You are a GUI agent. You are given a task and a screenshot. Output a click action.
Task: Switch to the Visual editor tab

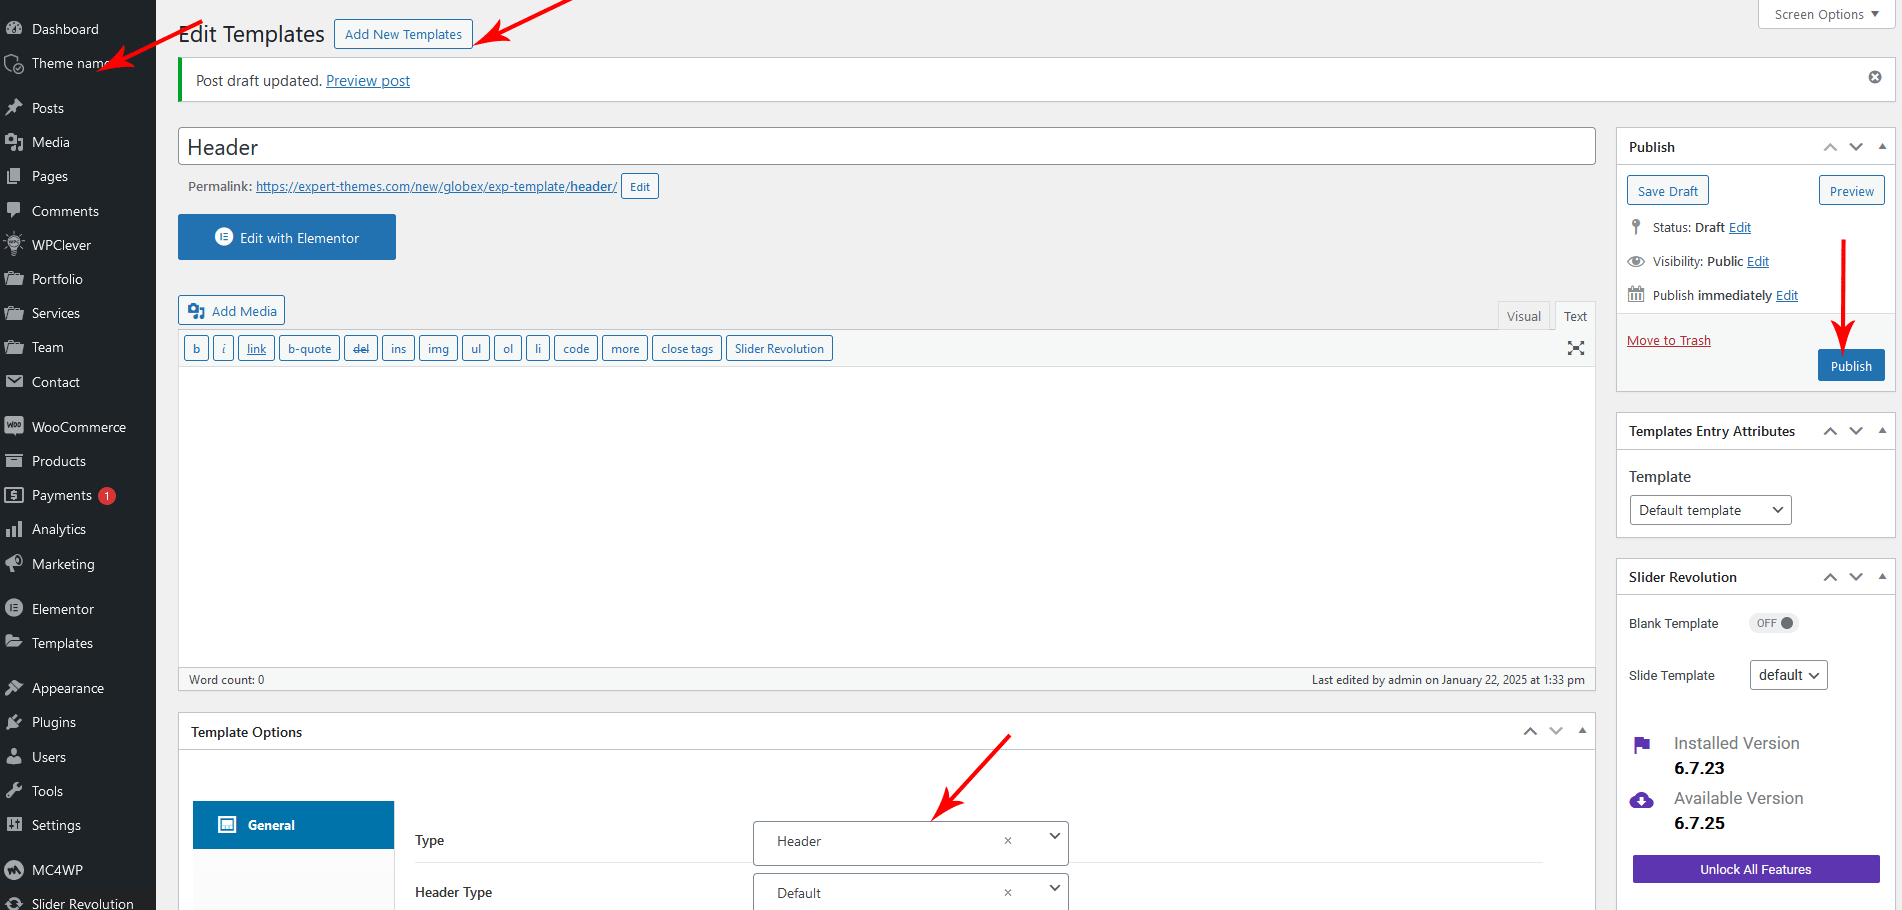[x=1523, y=316]
